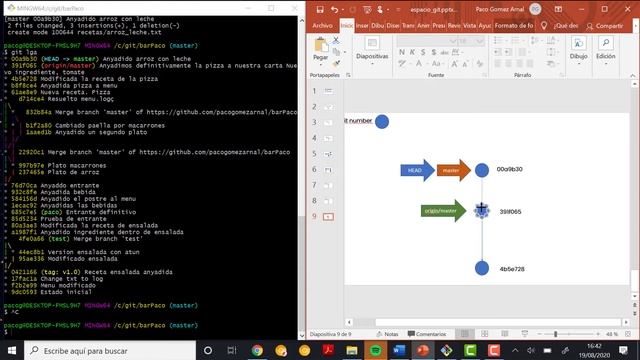This screenshot has height=360, width=640.
Task: Click the orange master arrow shape
Action: 453,170
